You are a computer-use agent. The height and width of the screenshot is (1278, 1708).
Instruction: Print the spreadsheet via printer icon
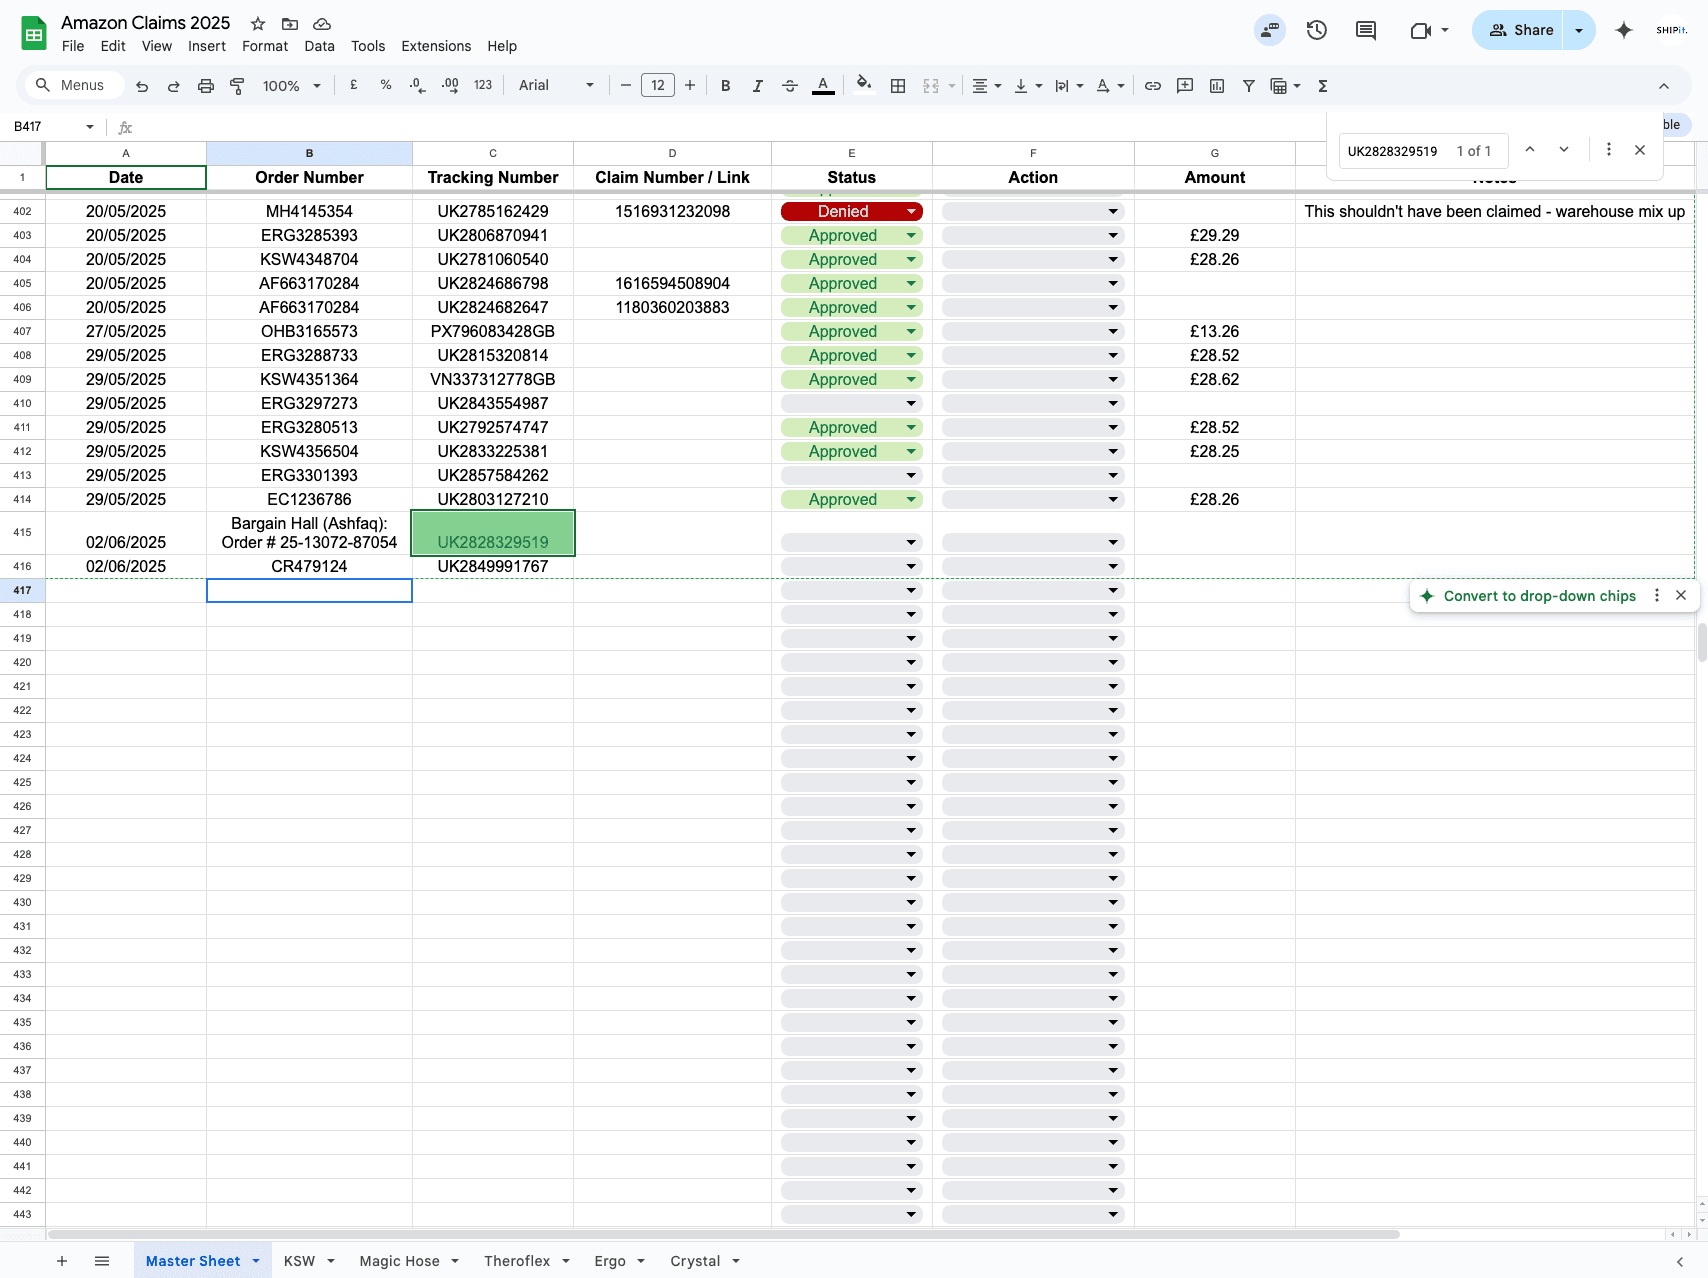206,86
